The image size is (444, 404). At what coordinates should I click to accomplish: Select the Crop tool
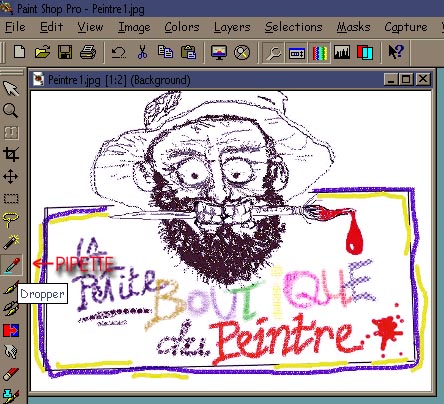pyautogui.click(x=11, y=154)
